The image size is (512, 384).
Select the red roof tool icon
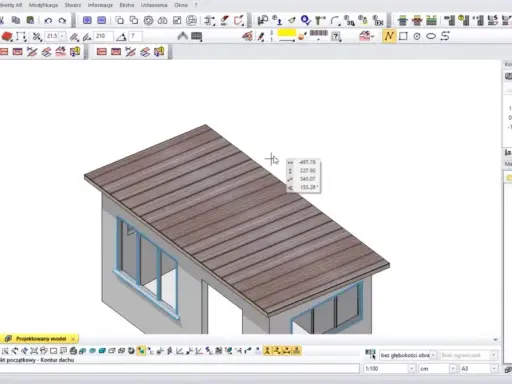(x=7, y=36)
